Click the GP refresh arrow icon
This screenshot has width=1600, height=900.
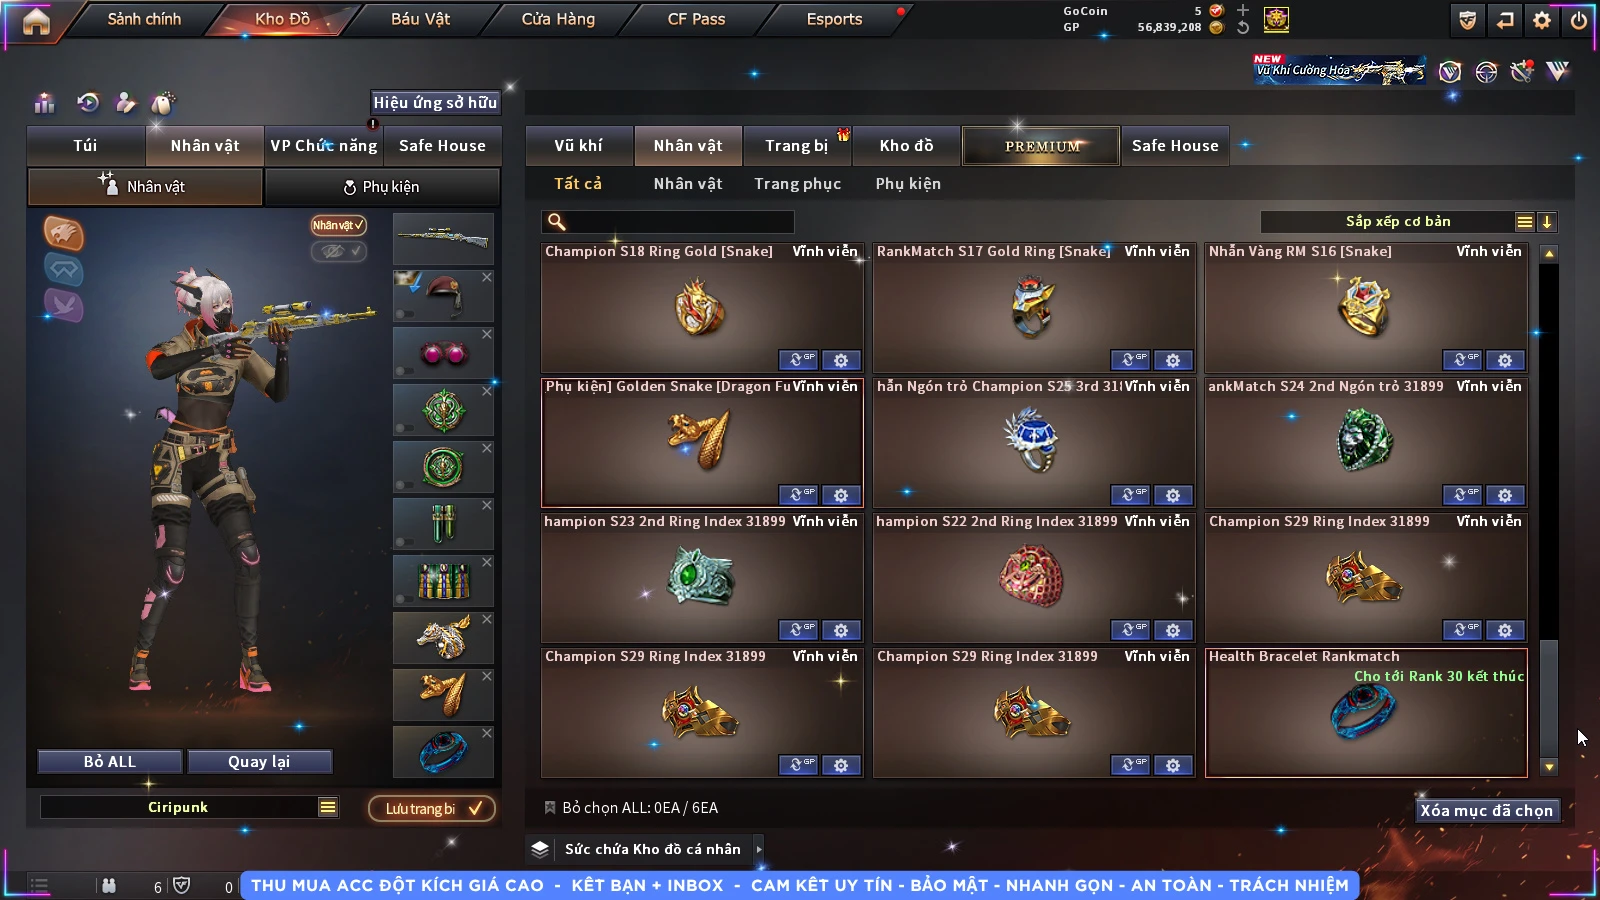coord(1243,28)
